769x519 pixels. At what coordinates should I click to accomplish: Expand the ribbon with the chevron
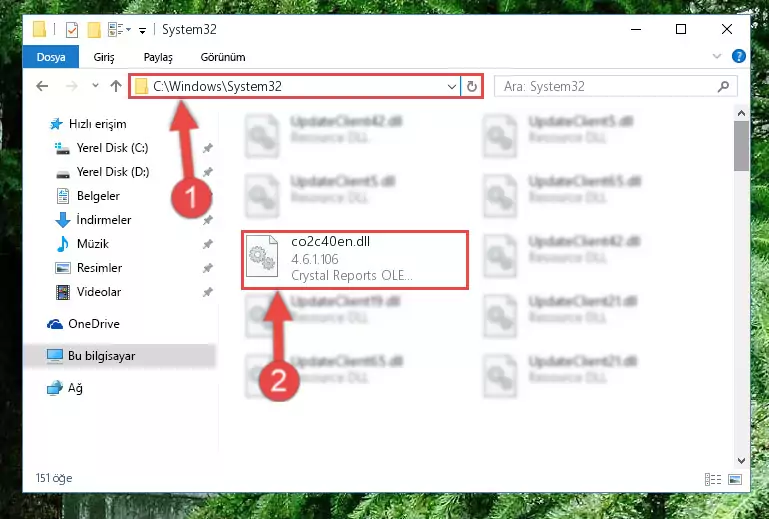click(717, 56)
